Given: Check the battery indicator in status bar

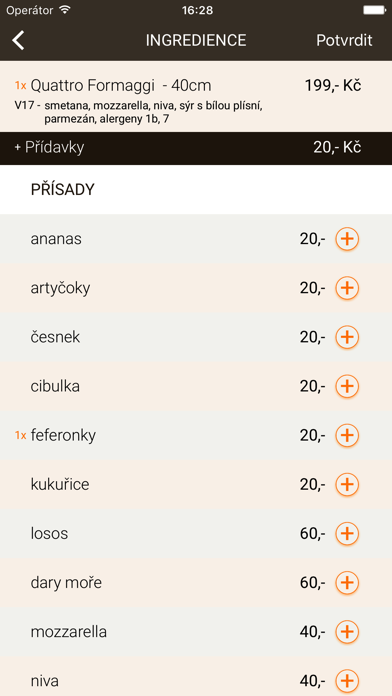Looking at the screenshot, I should [x=374, y=10].
